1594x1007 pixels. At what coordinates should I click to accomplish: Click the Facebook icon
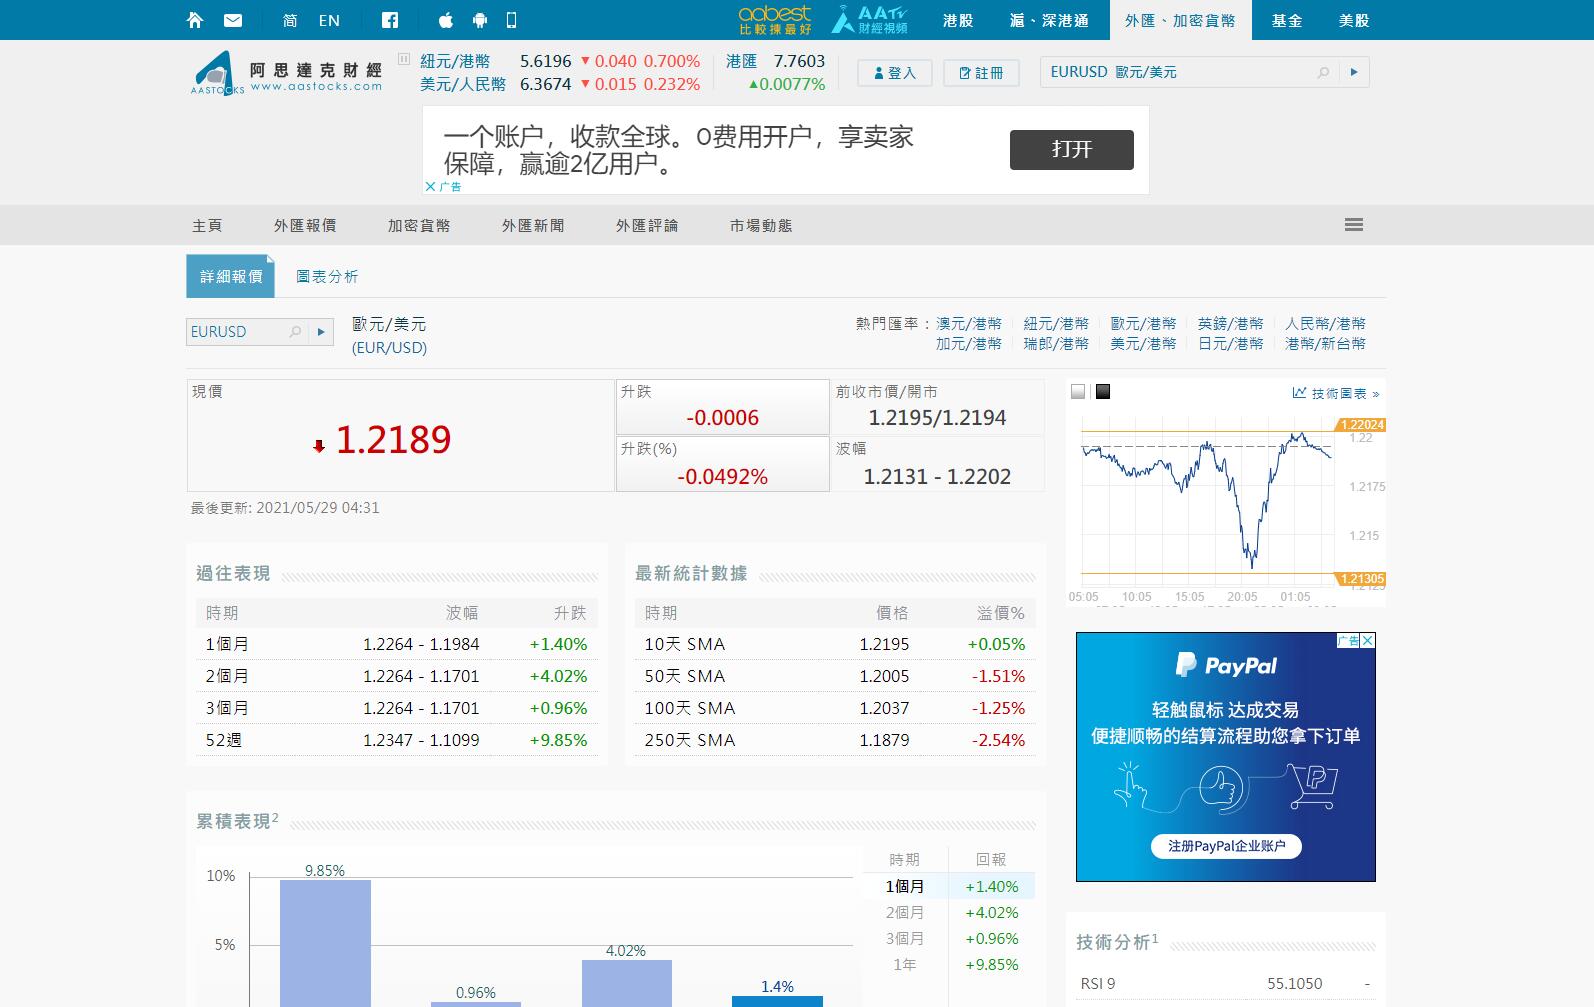pyautogui.click(x=390, y=20)
